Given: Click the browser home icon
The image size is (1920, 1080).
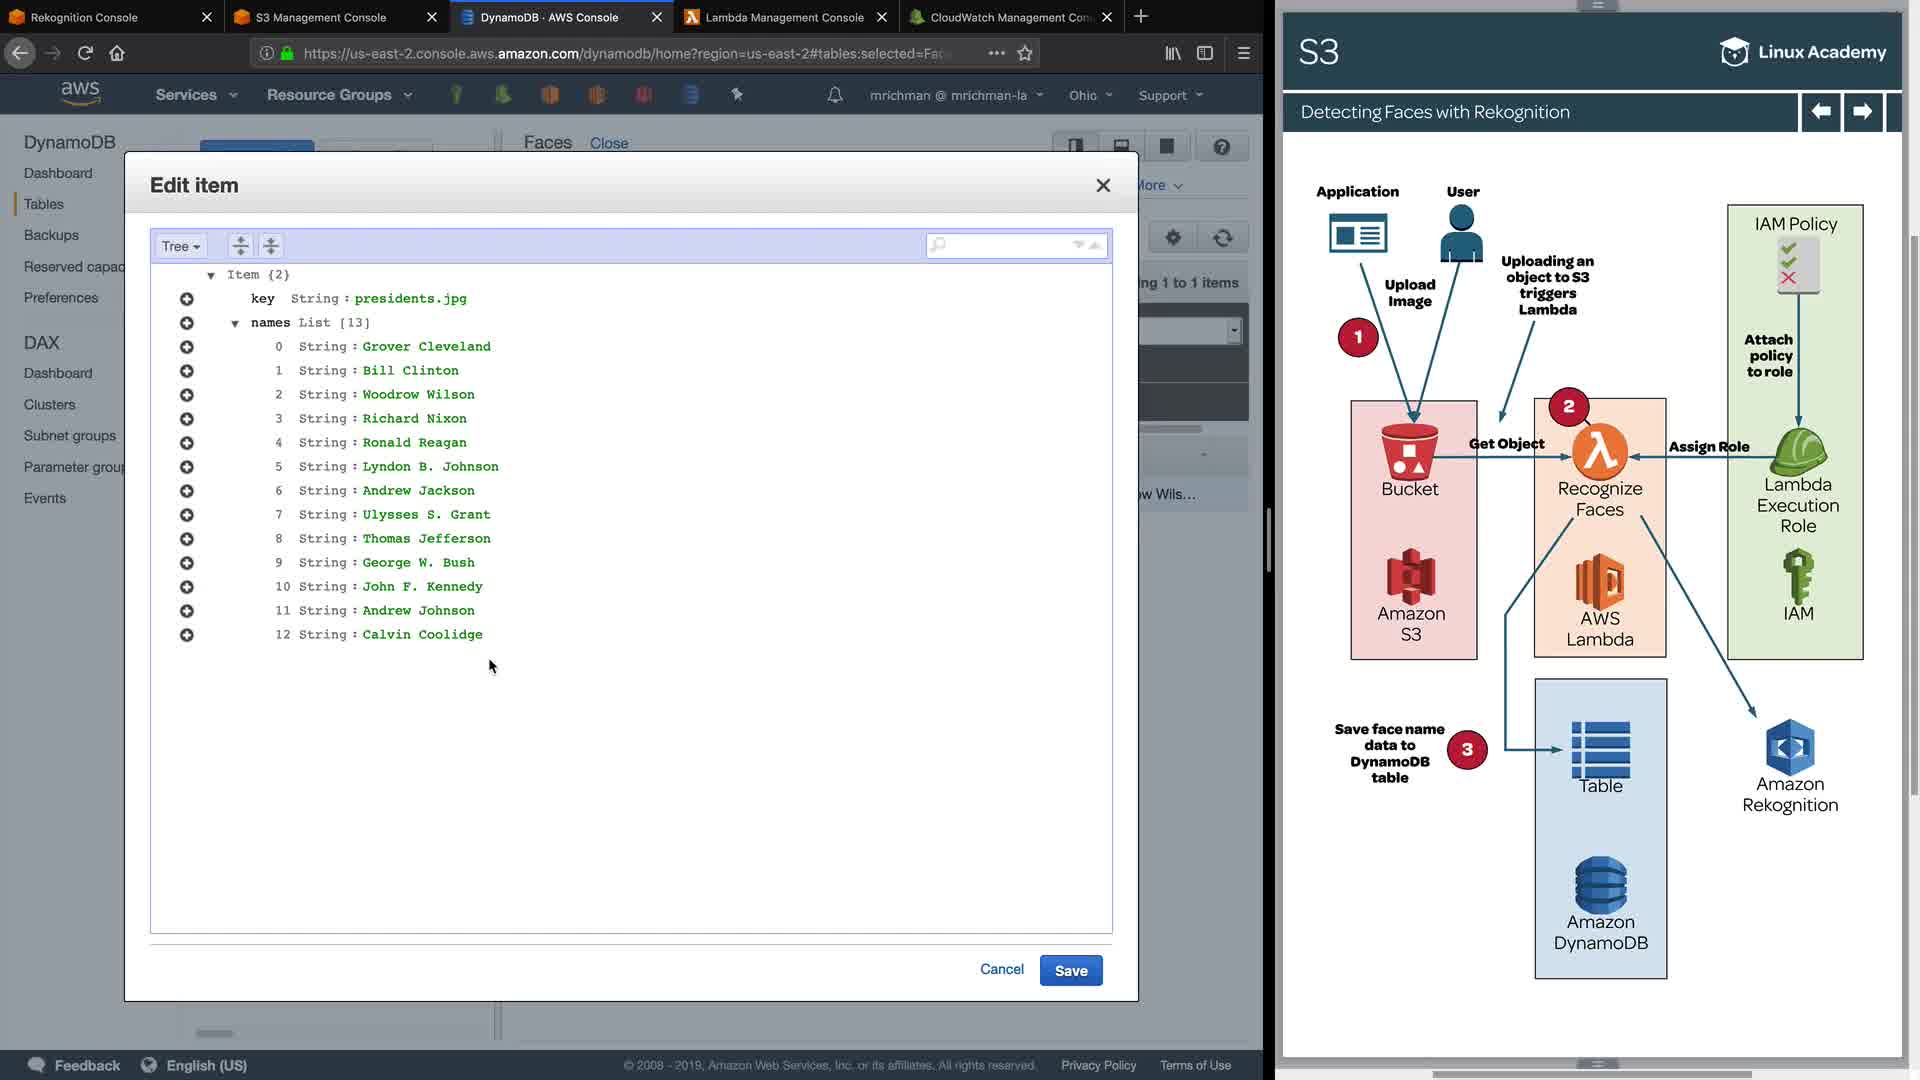Looking at the screenshot, I should pos(117,53).
